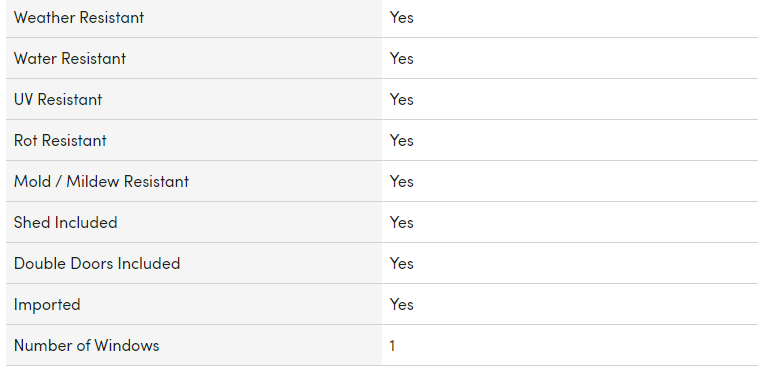Select the Shed Included label
Image resolution: width=768 pixels, height=372 pixels.
(66, 223)
